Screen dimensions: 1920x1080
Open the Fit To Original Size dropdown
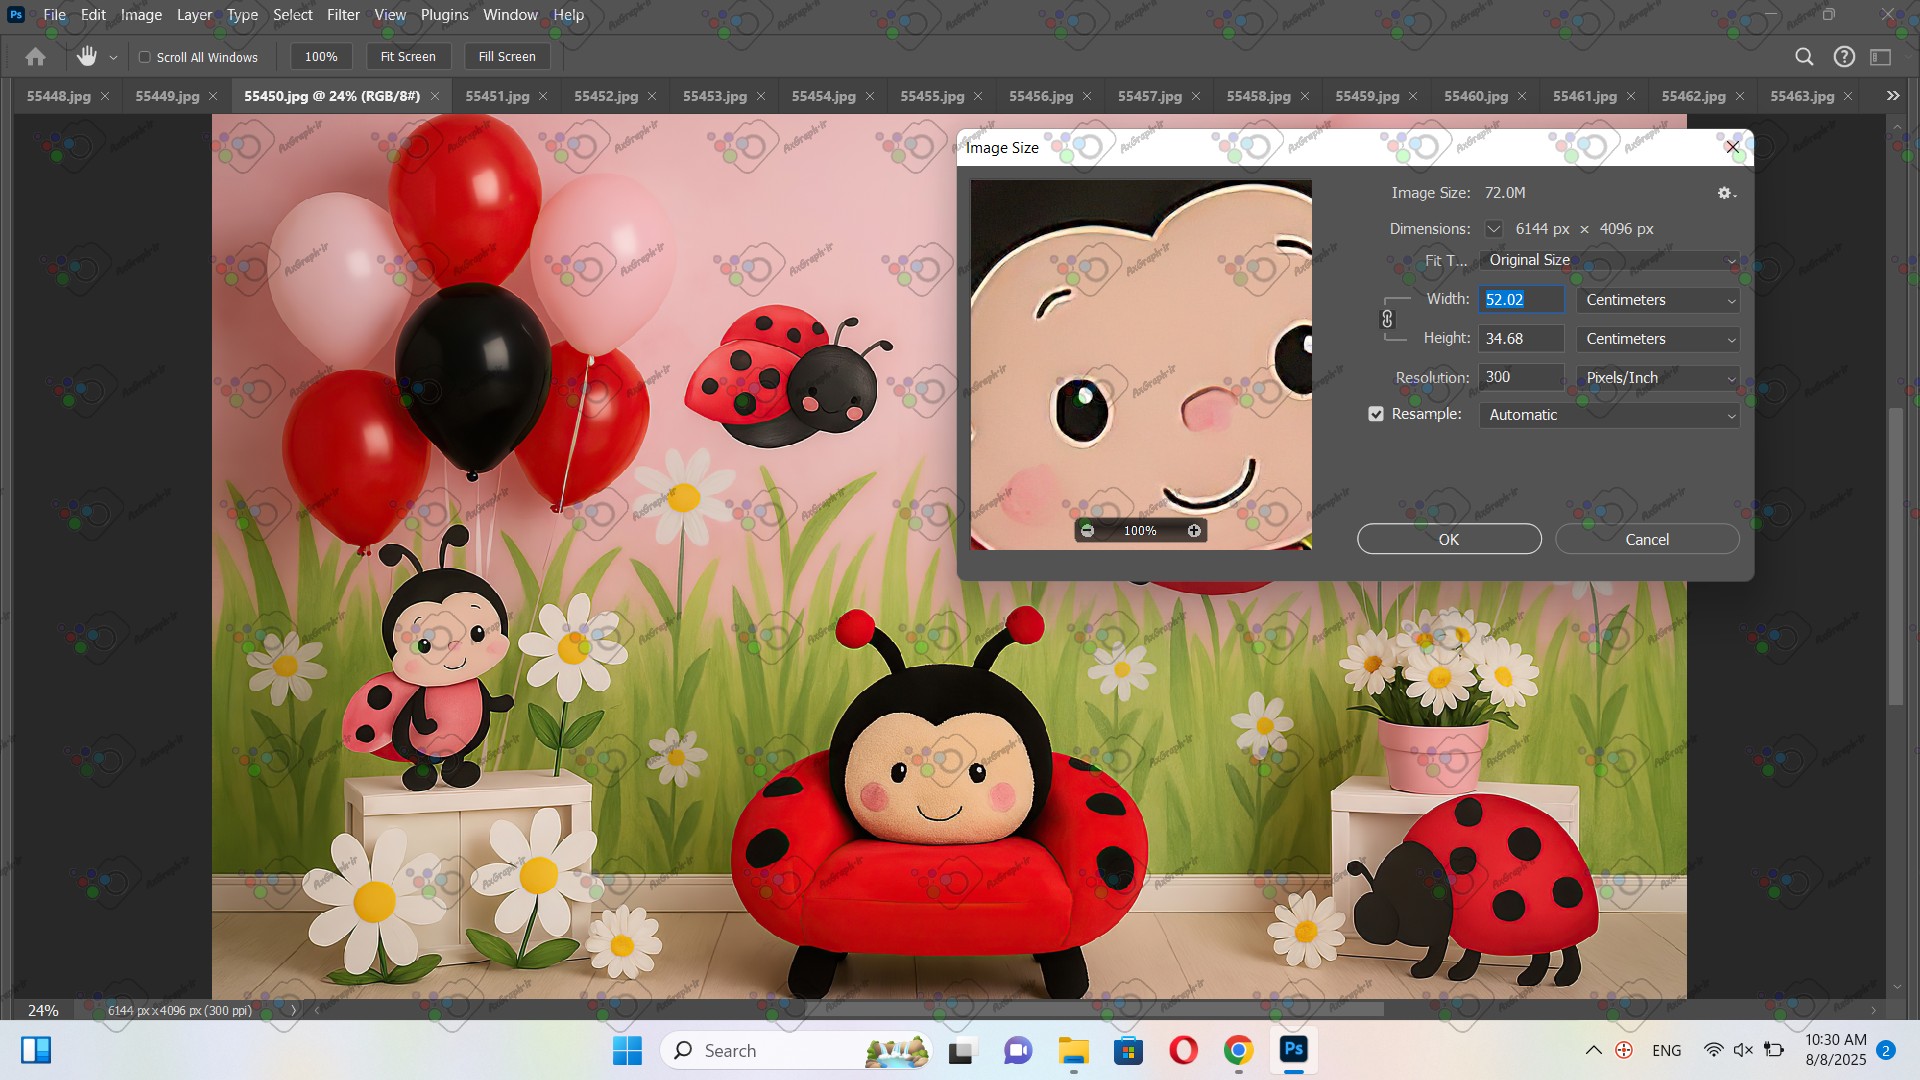[x=1608, y=260]
